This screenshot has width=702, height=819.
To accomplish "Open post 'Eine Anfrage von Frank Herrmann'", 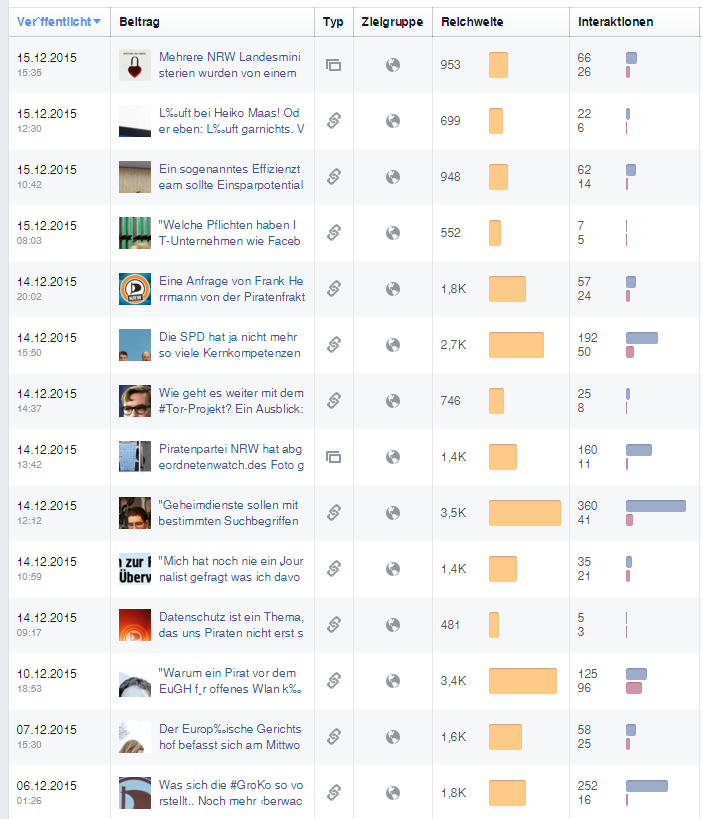I will pyautogui.click(x=231, y=289).
